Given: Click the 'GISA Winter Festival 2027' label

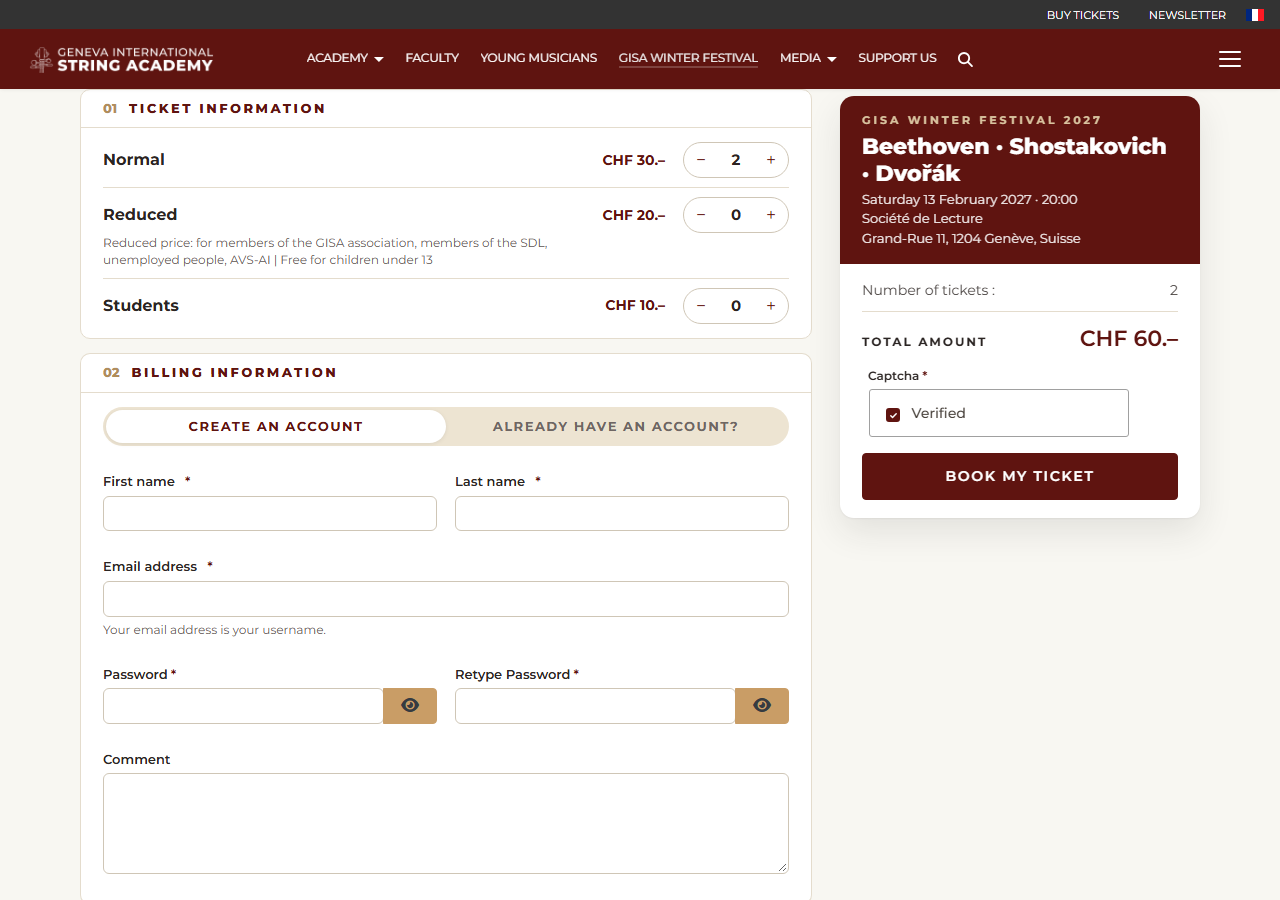Looking at the screenshot, I should click(982, 120).
